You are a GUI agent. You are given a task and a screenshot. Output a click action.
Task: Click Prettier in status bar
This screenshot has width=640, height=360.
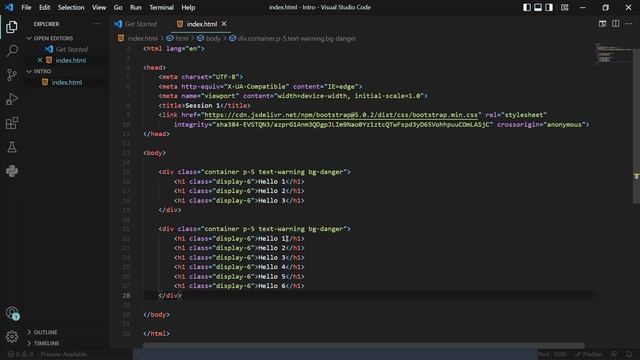pos(588,354)
